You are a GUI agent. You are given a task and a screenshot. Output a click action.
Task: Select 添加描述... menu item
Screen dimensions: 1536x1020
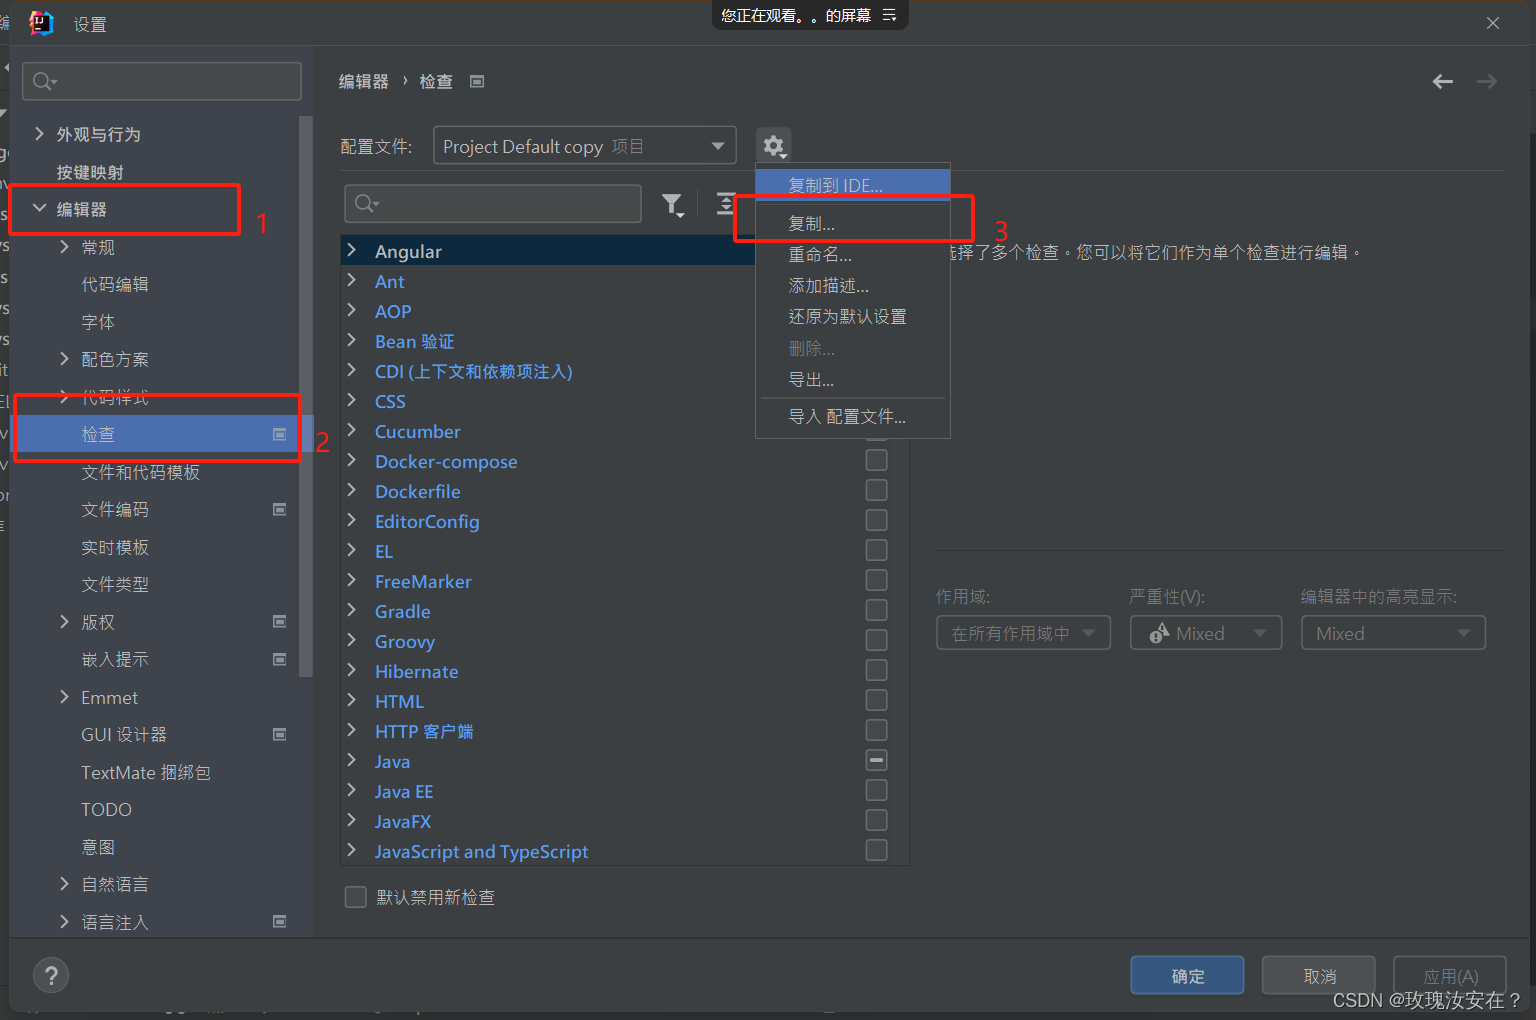pos(852,285)
